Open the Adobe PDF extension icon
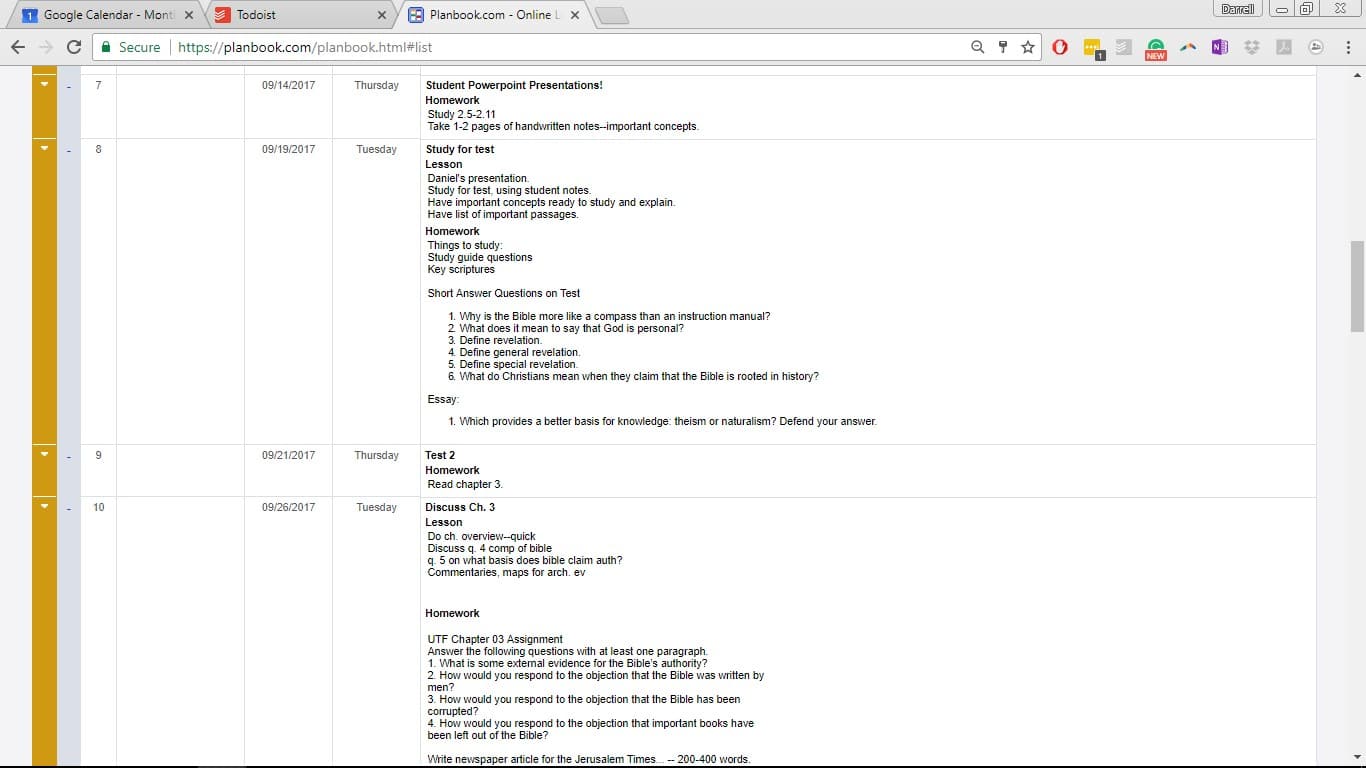Screen dimensions: 1366x768 pos(1284,47)
